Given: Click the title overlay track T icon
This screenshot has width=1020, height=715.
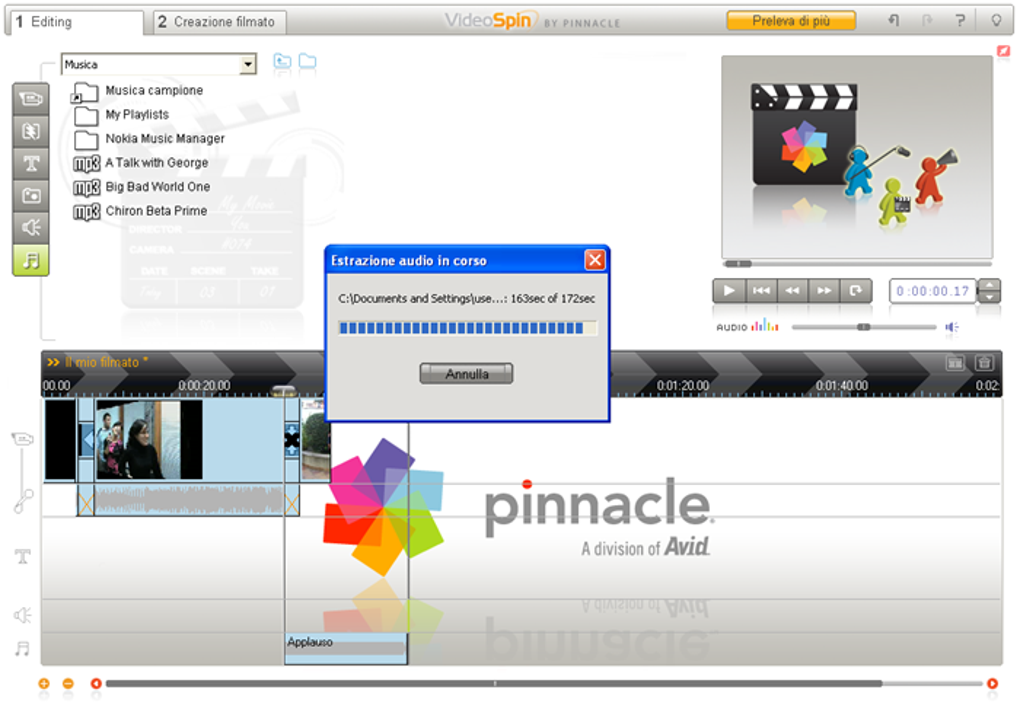Looking at the screenshot, I should [x=23, y=556].
